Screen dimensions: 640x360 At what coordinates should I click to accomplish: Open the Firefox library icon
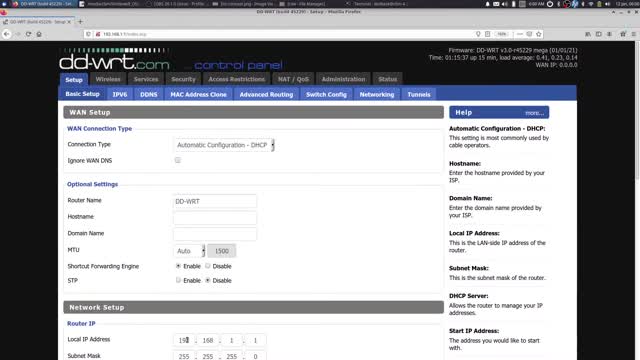[588, 34]
